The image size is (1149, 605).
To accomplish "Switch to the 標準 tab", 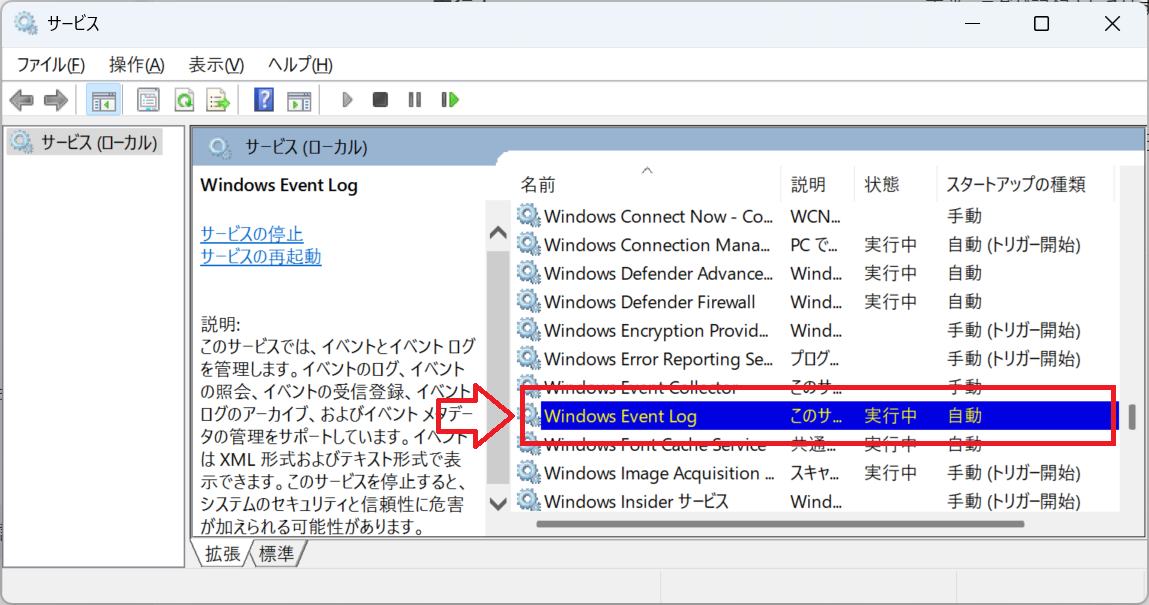I will coord(277,554).
